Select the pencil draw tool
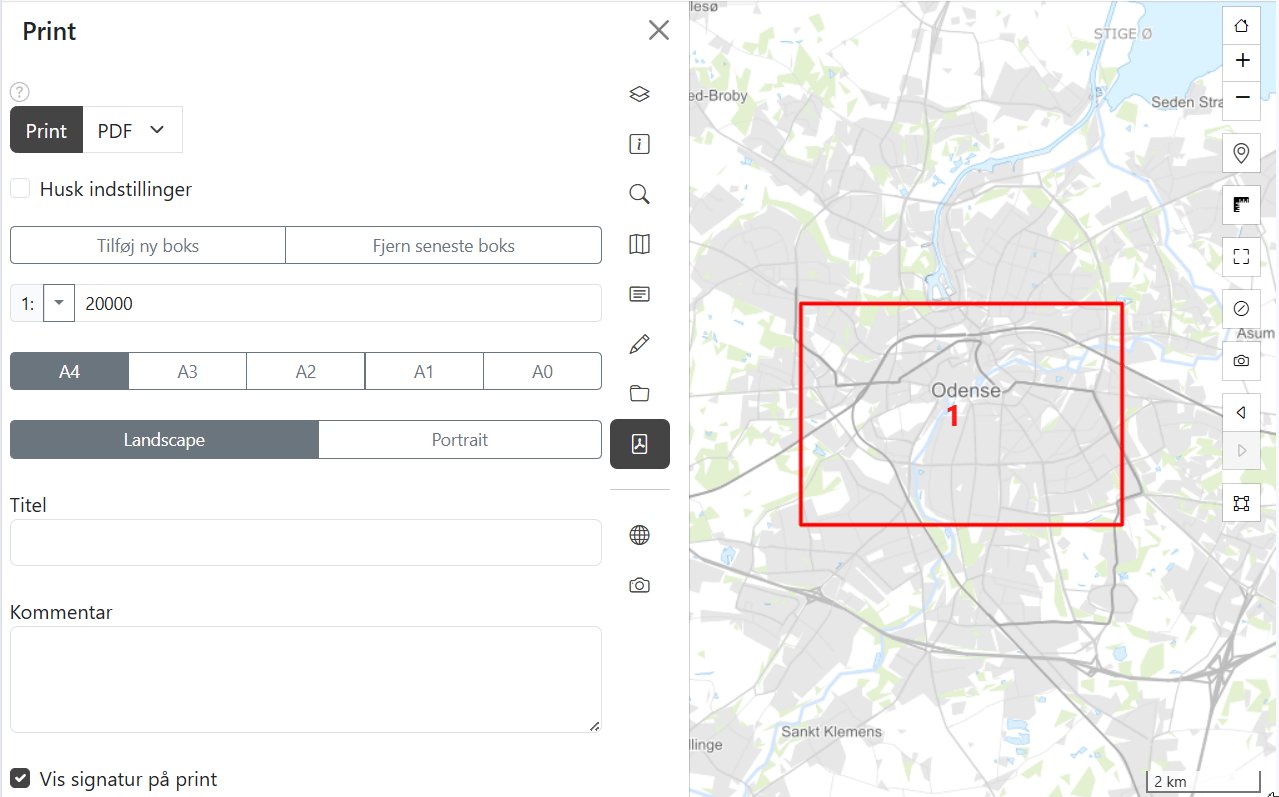The height and width of the screenshot is (797, 1279). [x=640, y=345]
